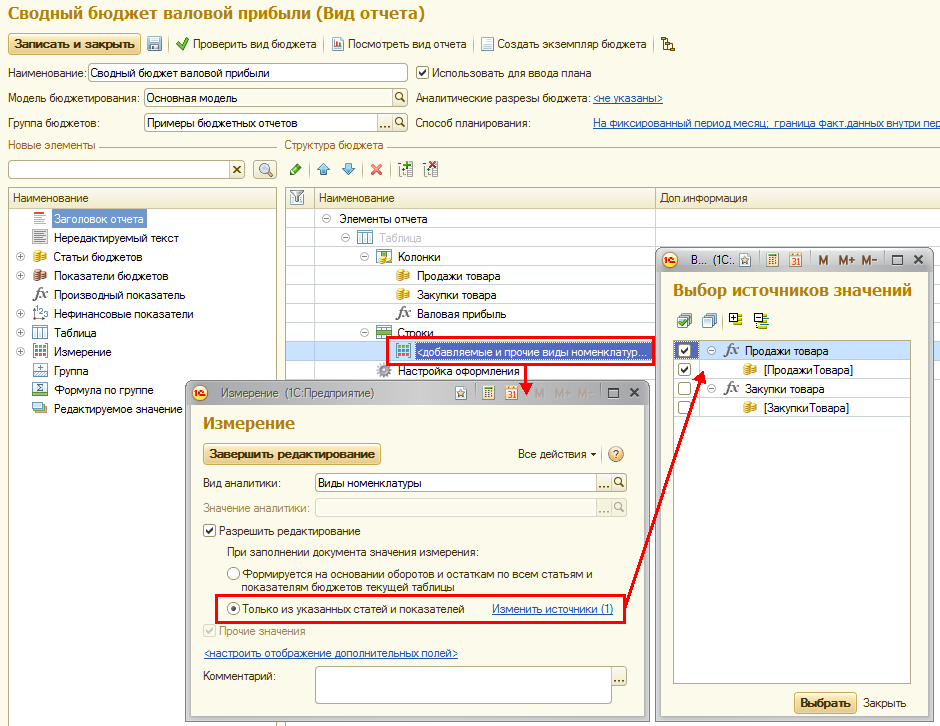The image size is (940, 726).
Task: Click 'Создать экземпляр бюджета' toolbar command
Action: (564, 44)
